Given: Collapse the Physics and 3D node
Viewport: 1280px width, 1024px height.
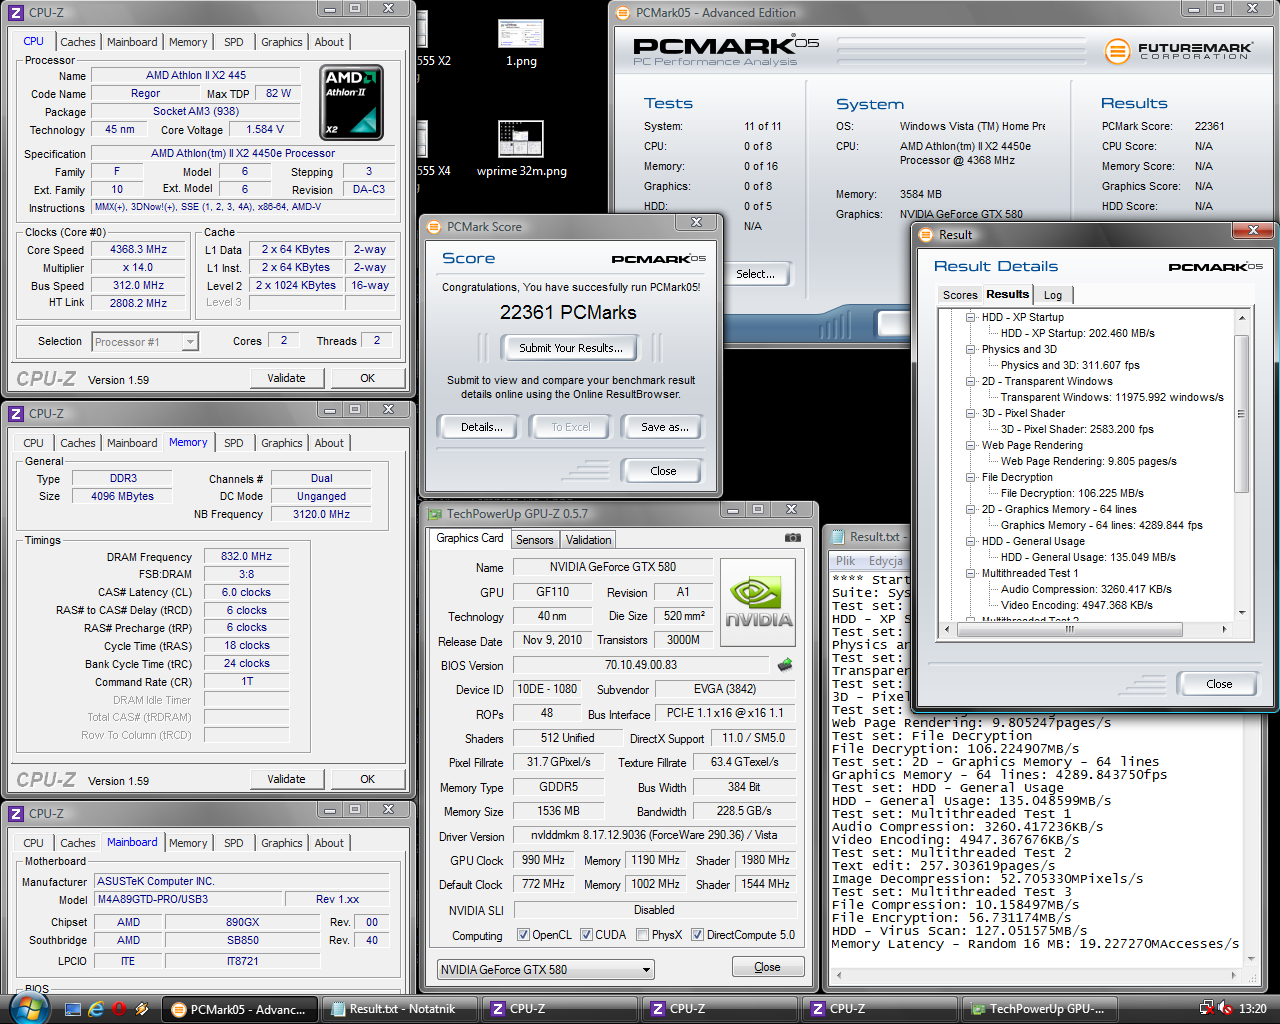Looking at the screenshot, I should click(971, 349).
